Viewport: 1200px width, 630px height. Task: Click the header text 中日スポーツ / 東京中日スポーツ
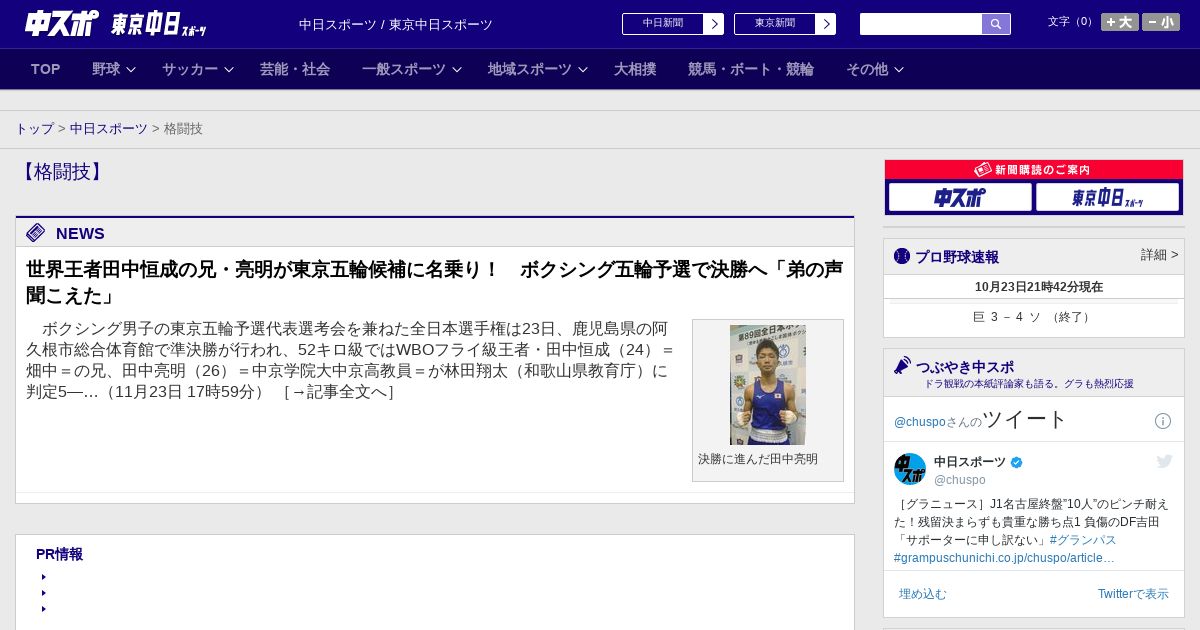pyautogui.click(x=396, y=25)
